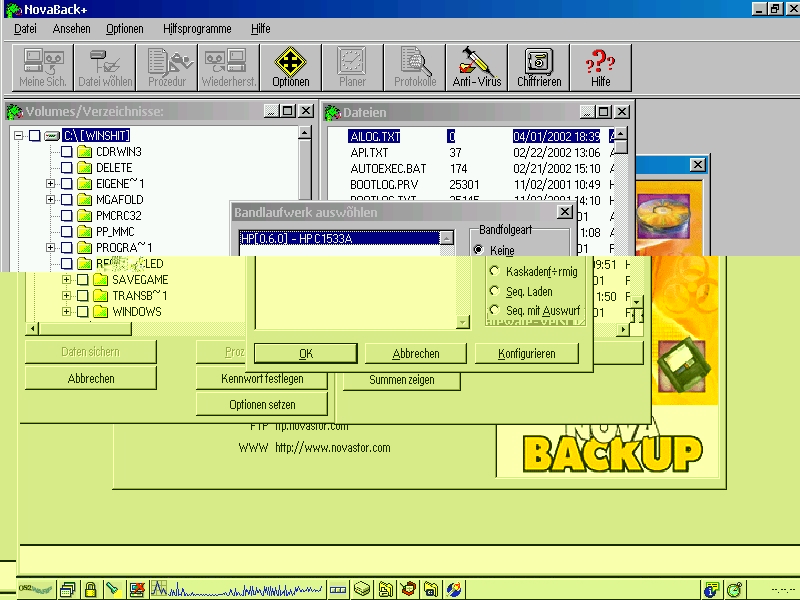Click the globe browser icon in the taskbar
The width and height of the screenshot is (800, 600).
[454, 590]
